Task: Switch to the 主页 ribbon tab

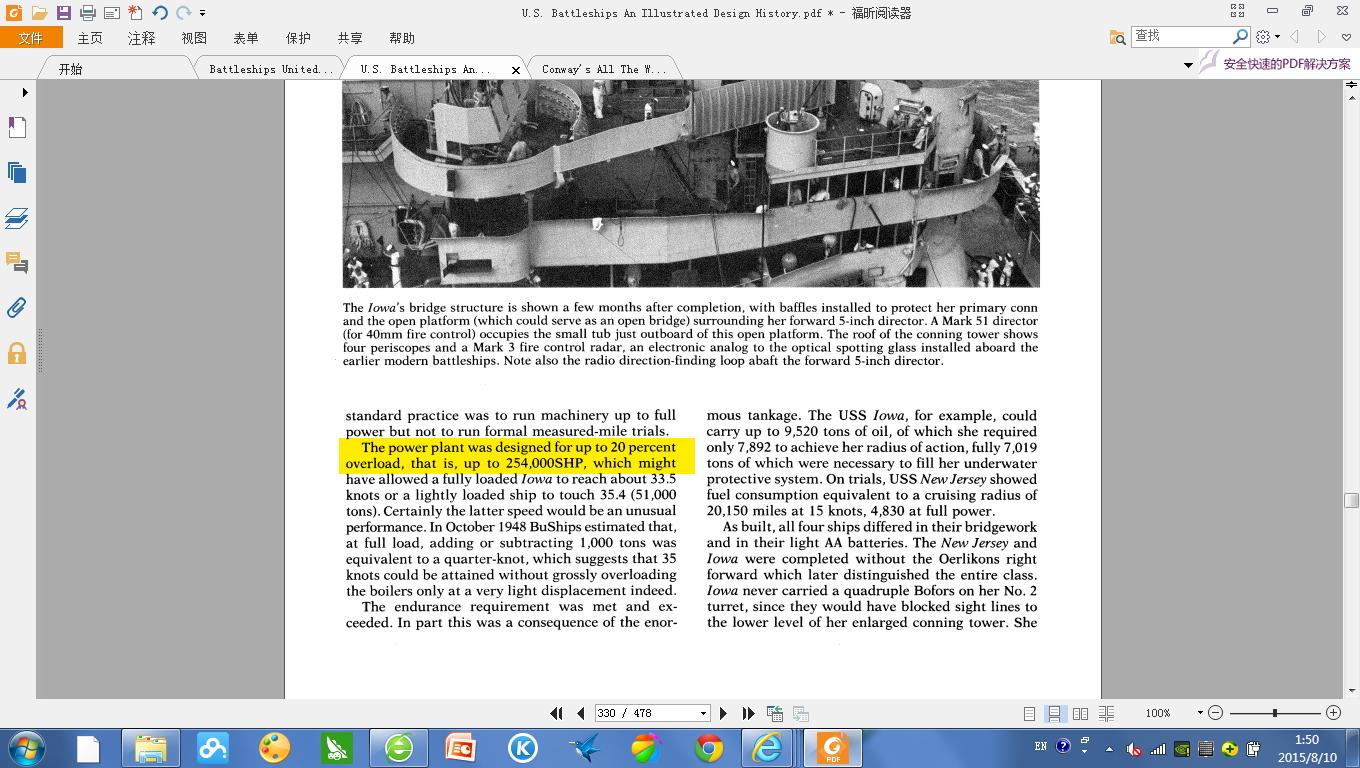Action: click(90, 38)
